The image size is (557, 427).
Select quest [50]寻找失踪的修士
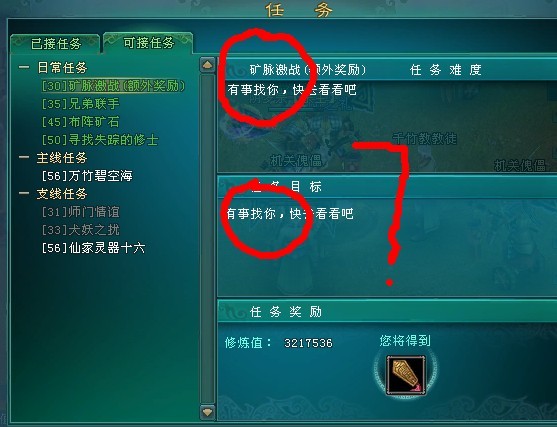pos(100,140)
